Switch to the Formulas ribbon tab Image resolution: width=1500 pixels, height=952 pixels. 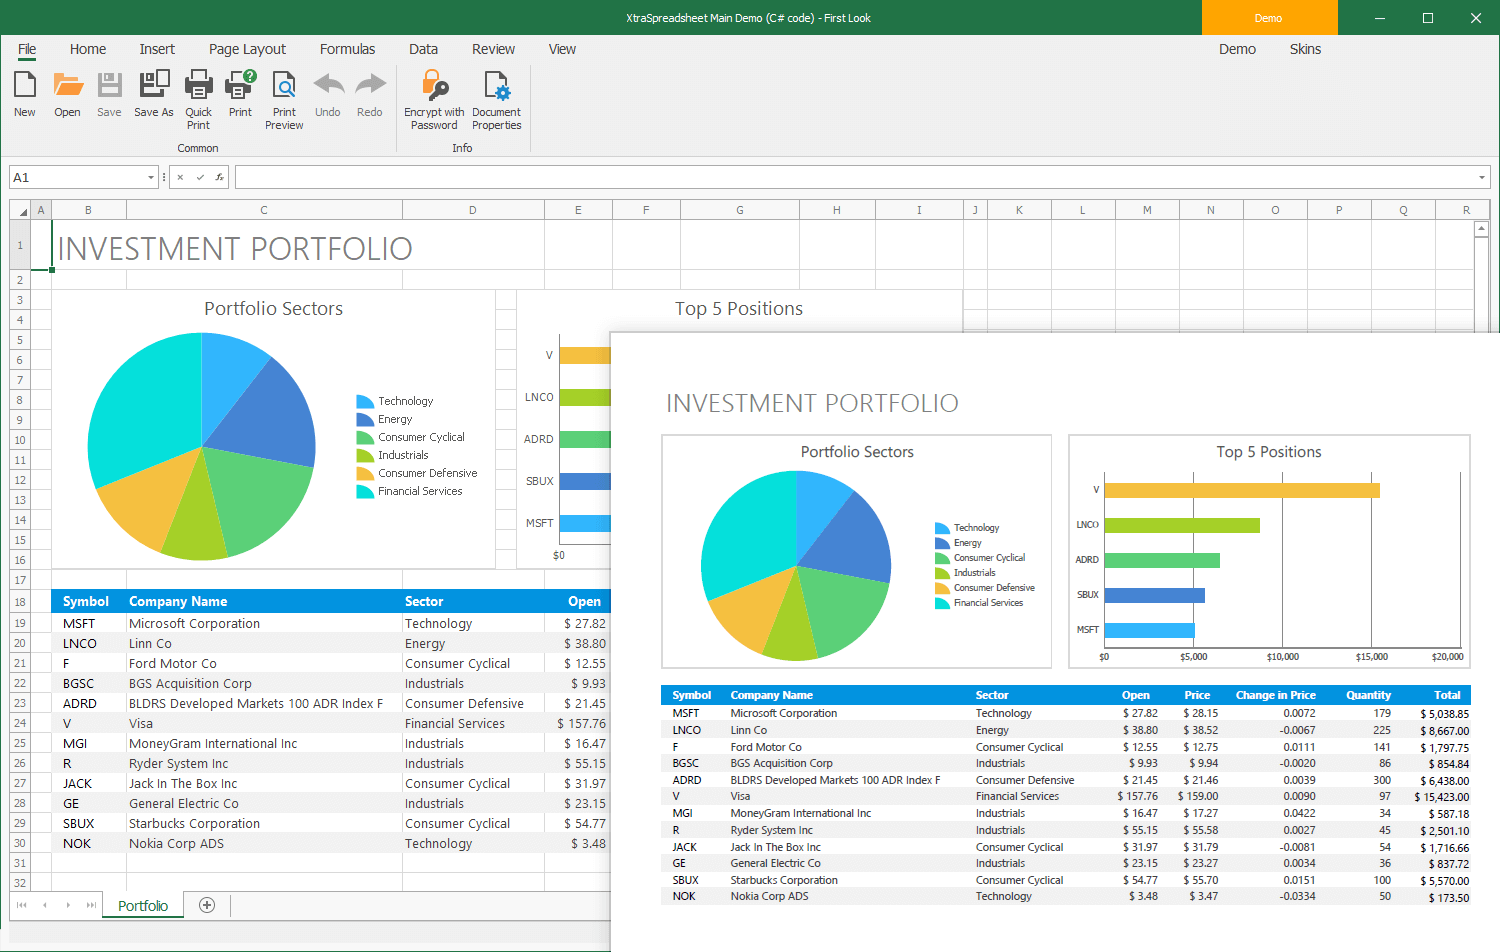347,48
